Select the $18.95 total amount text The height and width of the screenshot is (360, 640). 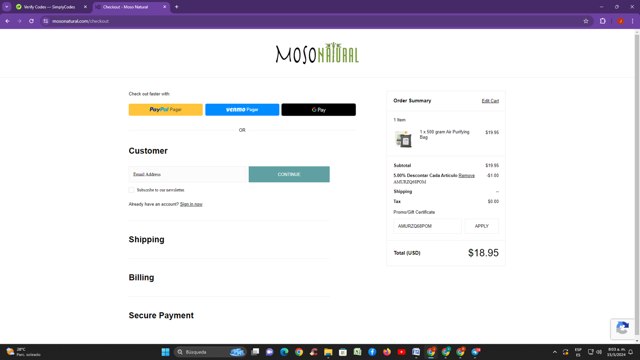coord(483,253)
